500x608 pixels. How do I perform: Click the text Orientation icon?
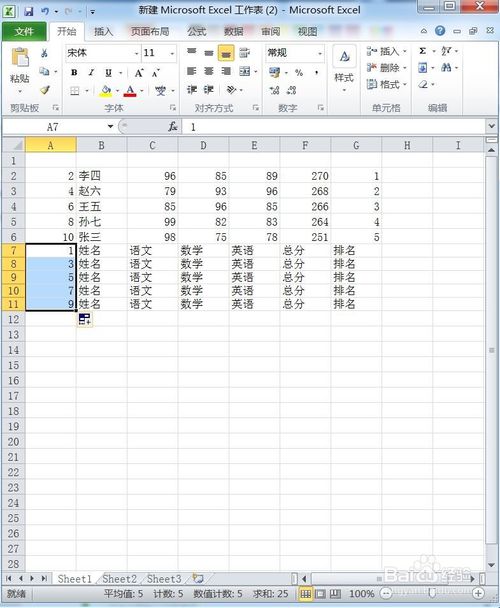tap(231, 90)
